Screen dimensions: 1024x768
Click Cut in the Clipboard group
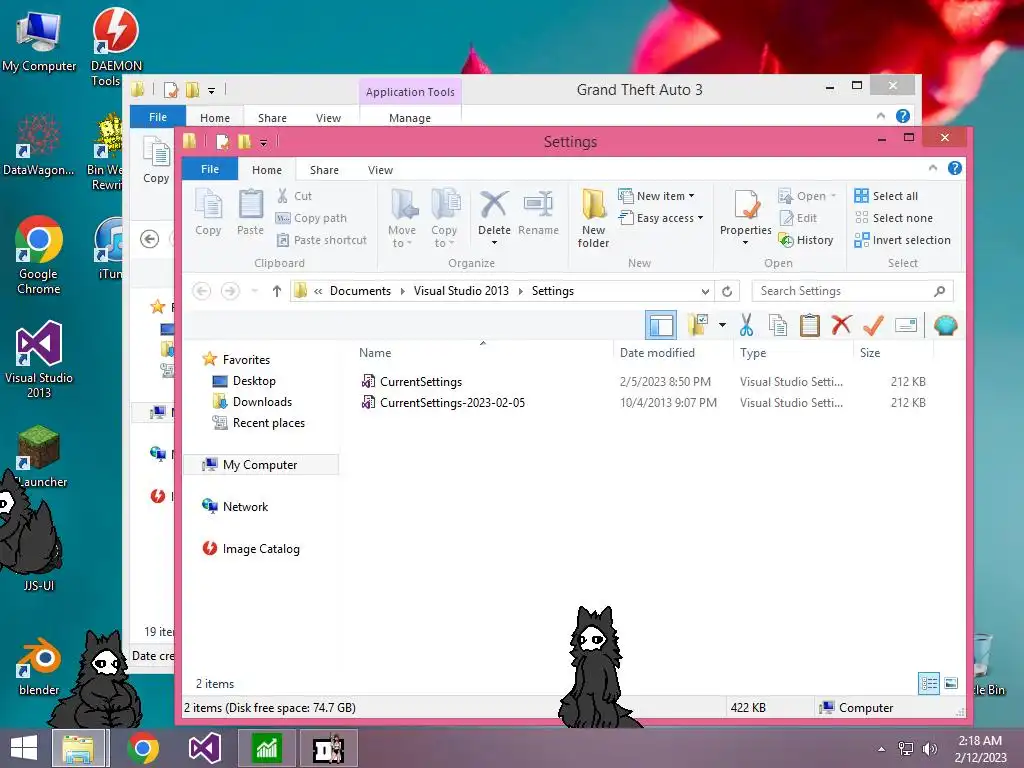point(294,196)
